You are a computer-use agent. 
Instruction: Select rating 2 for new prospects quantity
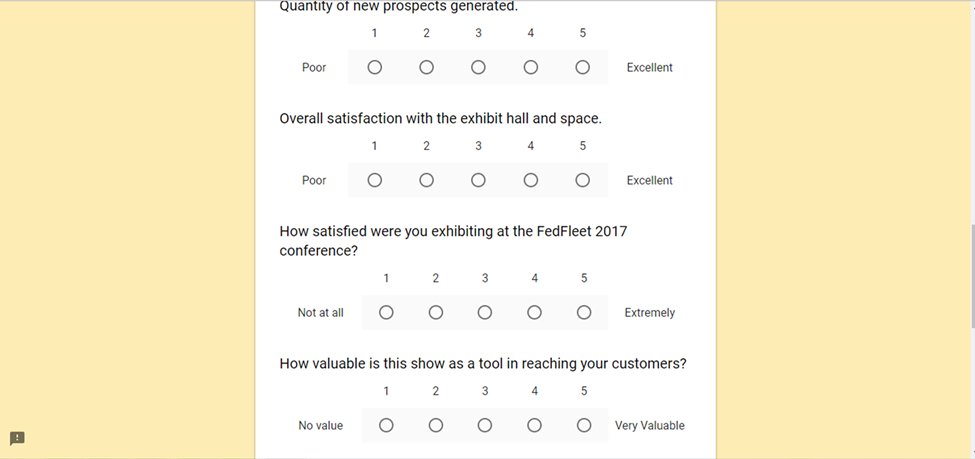coord(427,68)
